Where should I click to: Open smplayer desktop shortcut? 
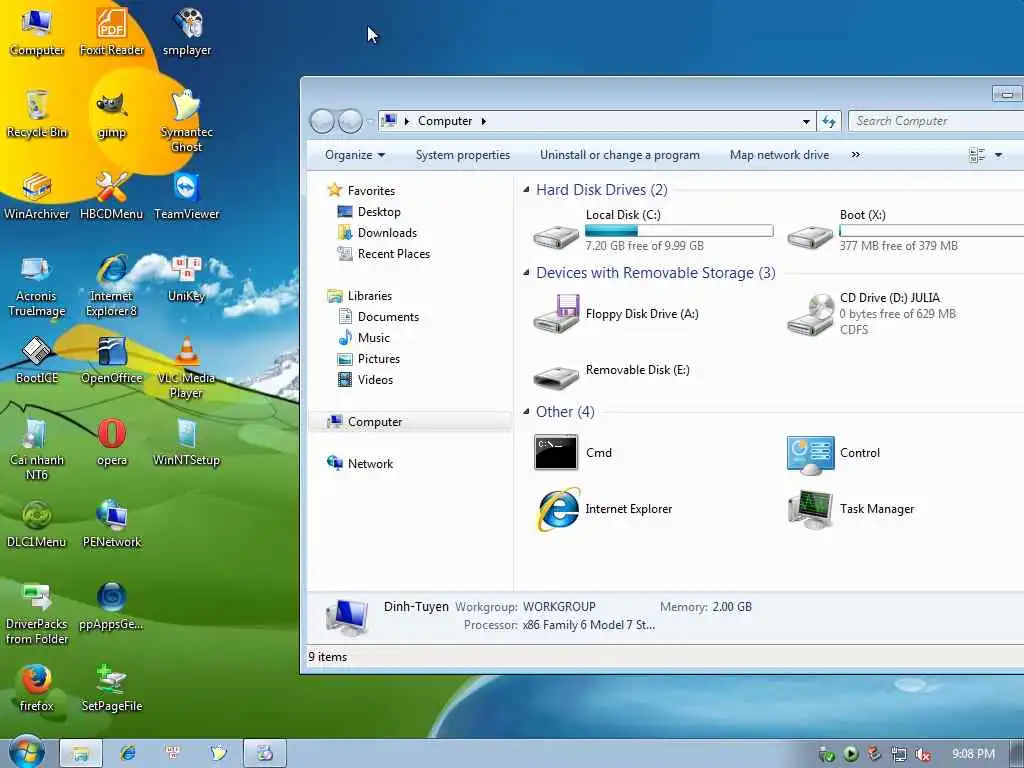click(x=187, y=33)
